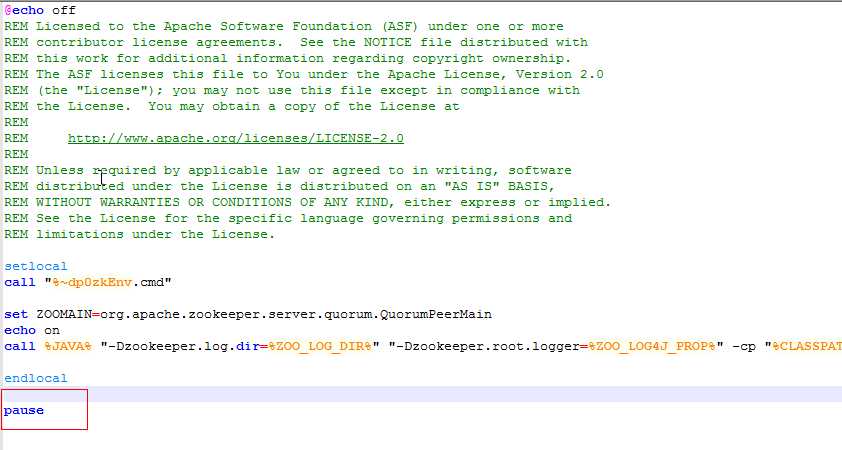Click 'REM the License. You may obtain' line

[x=232, y=106]
